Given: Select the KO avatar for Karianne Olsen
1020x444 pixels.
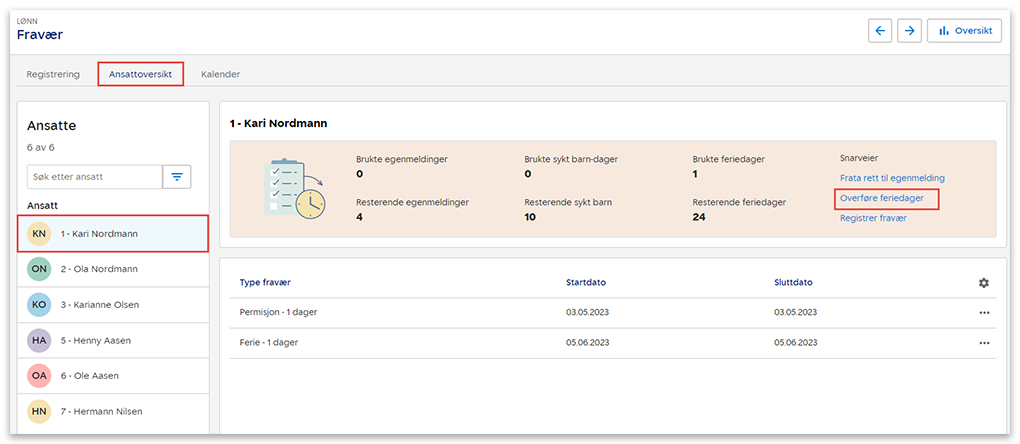Looking at the screenshot, I should click(39, 305).
